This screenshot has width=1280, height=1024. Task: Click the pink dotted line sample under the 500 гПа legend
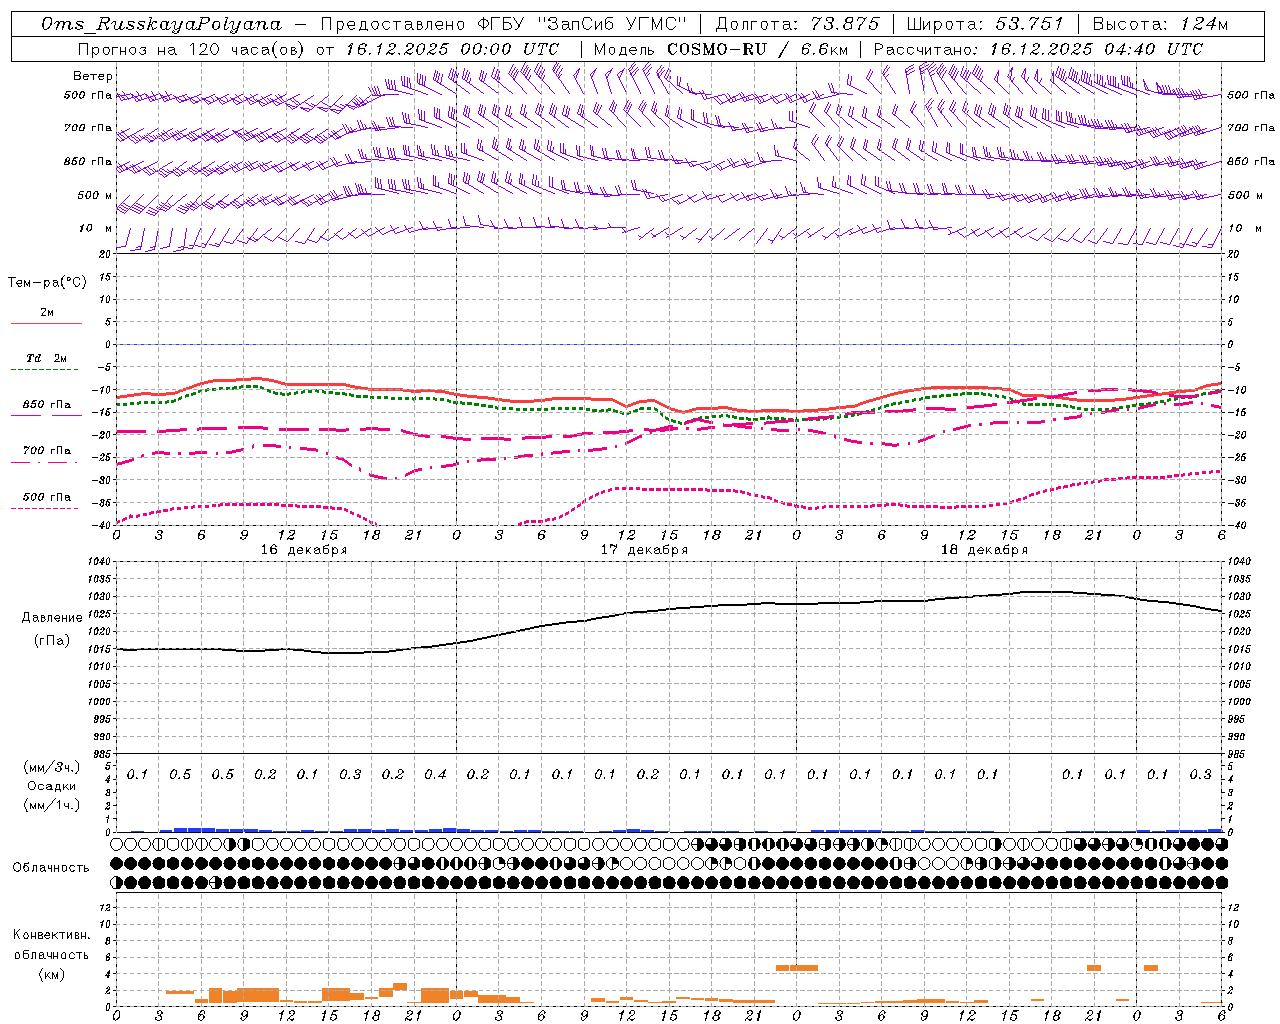[44, 509]
